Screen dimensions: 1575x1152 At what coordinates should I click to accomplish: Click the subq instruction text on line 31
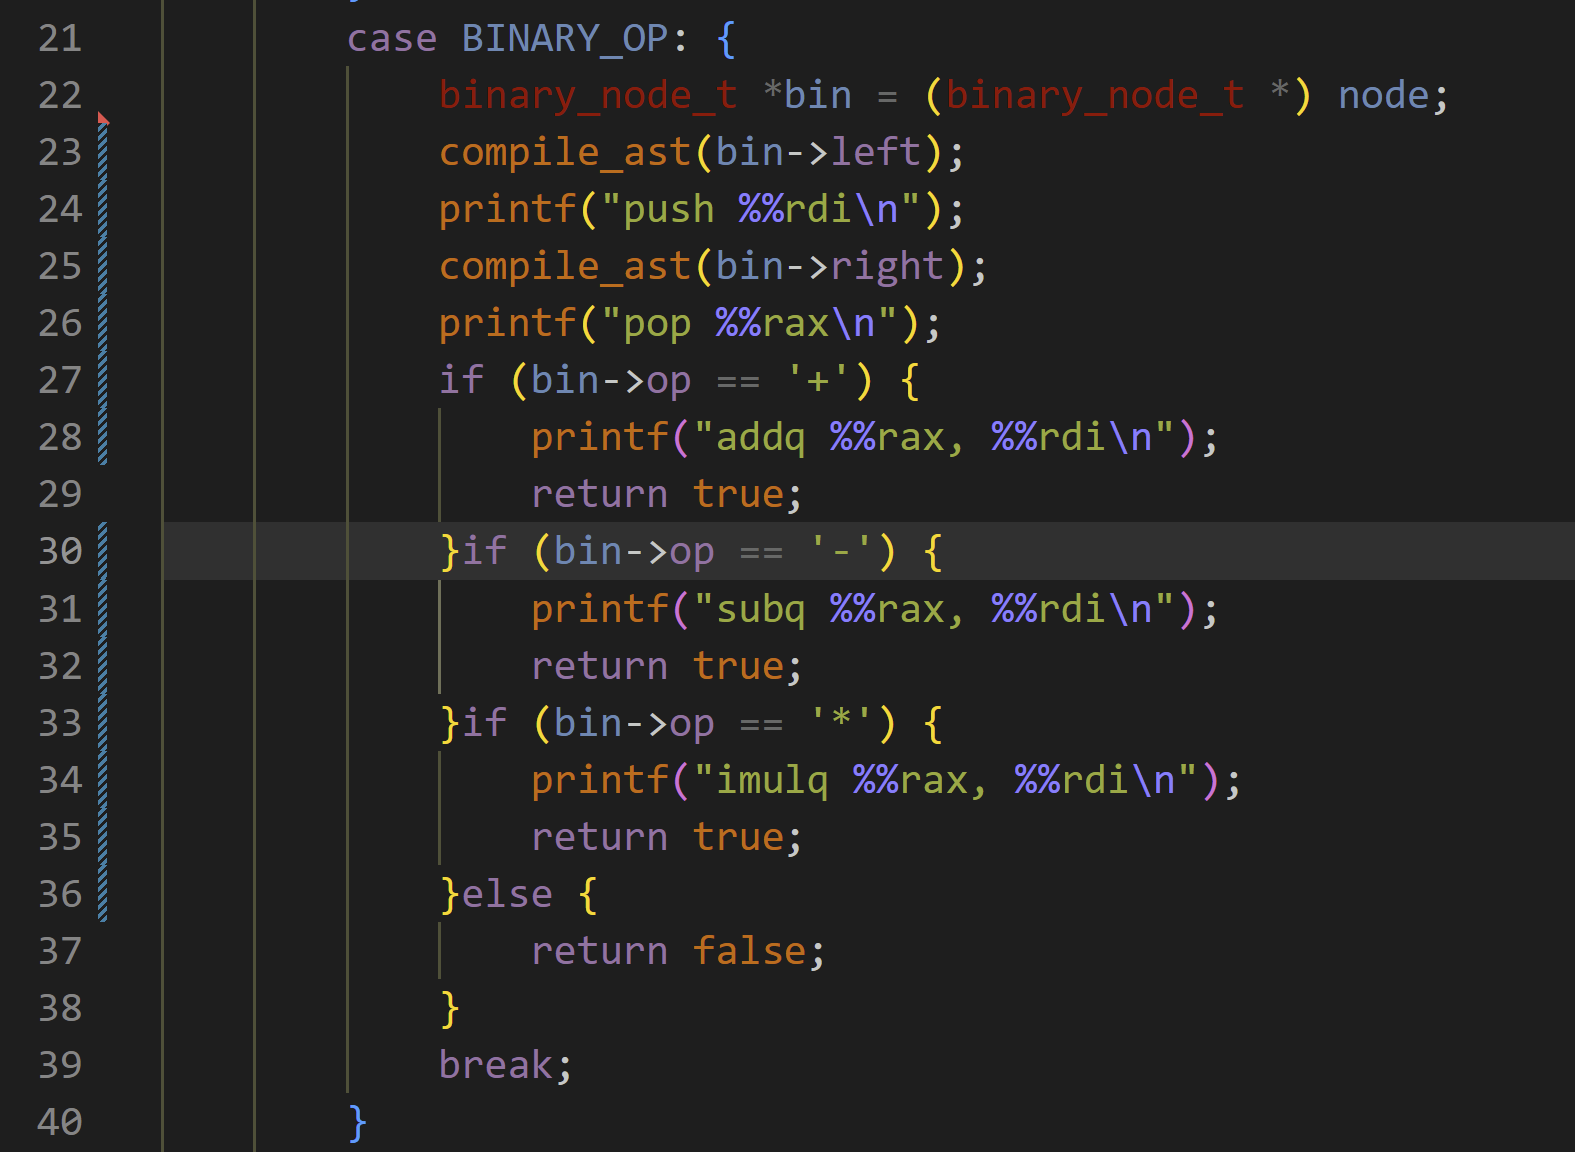pos(760,608)
